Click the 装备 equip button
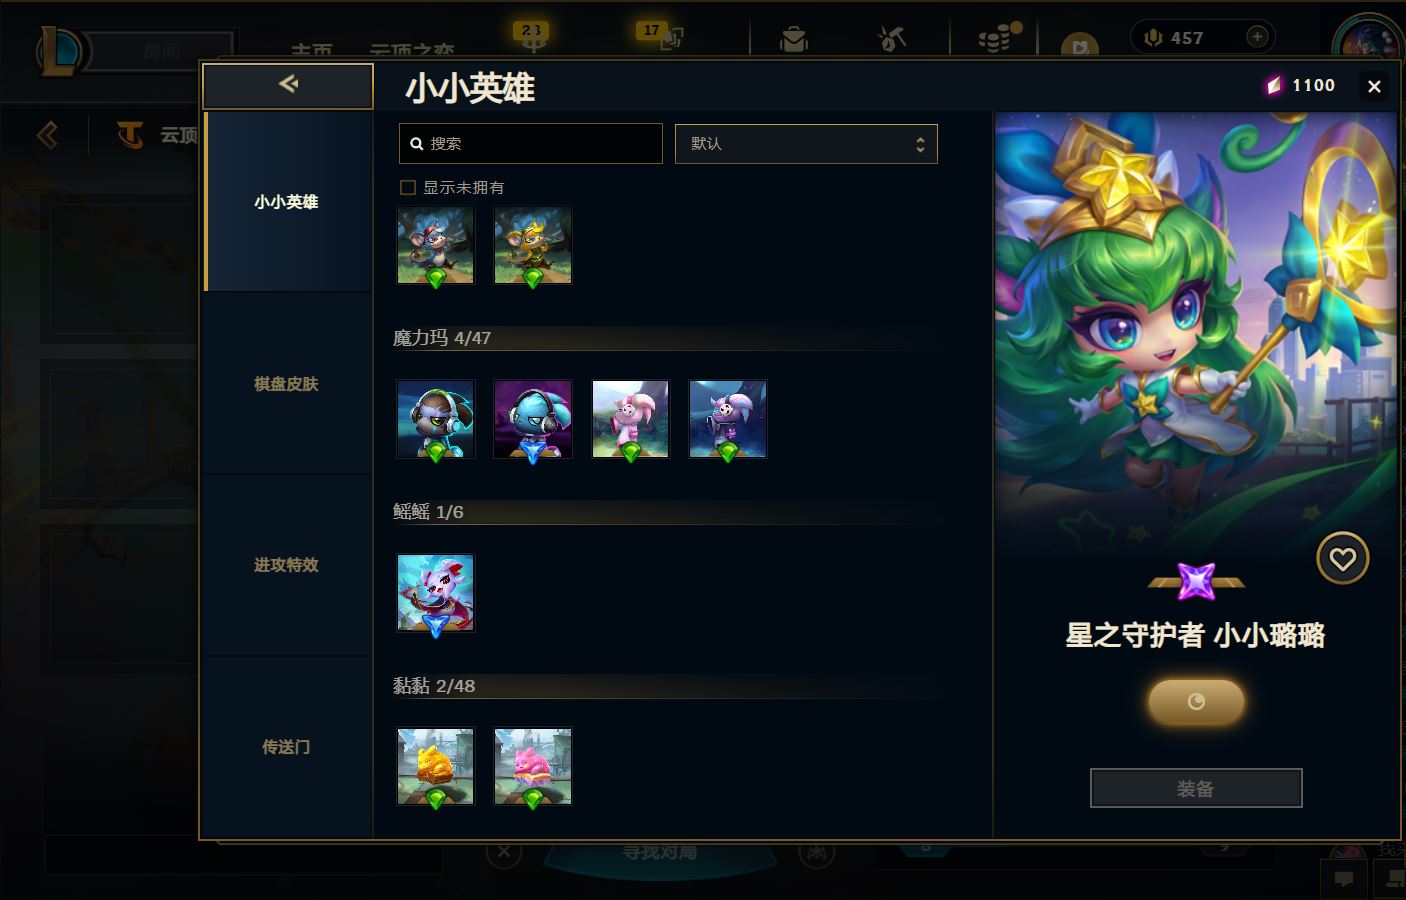The width and height of the screenshot is (1406, 900). pyautogui.click(x=1196, y=788)
